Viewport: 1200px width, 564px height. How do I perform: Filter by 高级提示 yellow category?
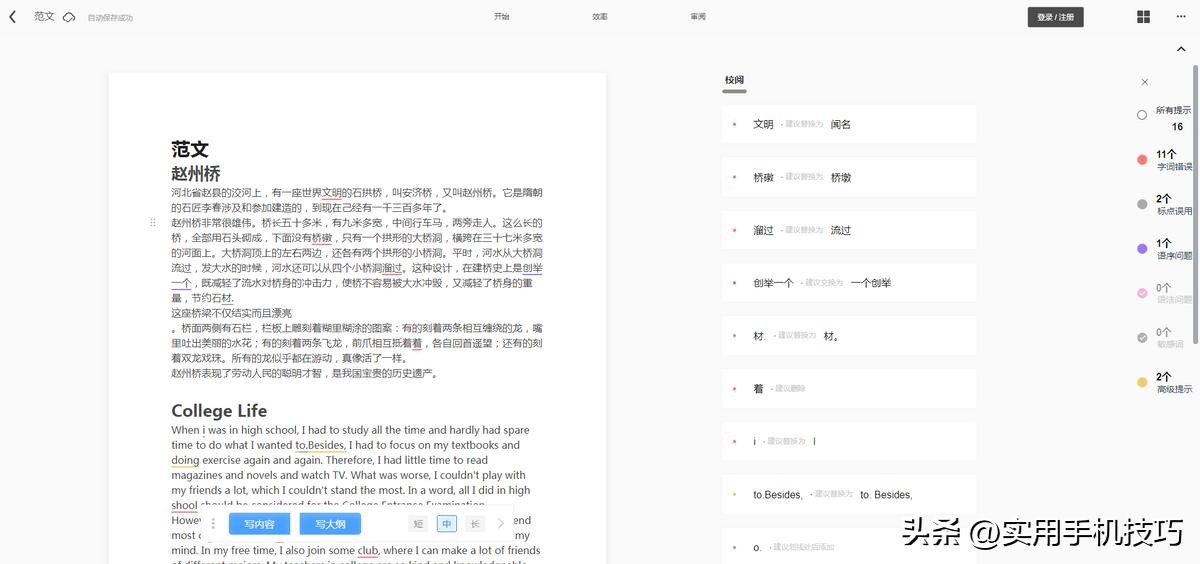1142,382
